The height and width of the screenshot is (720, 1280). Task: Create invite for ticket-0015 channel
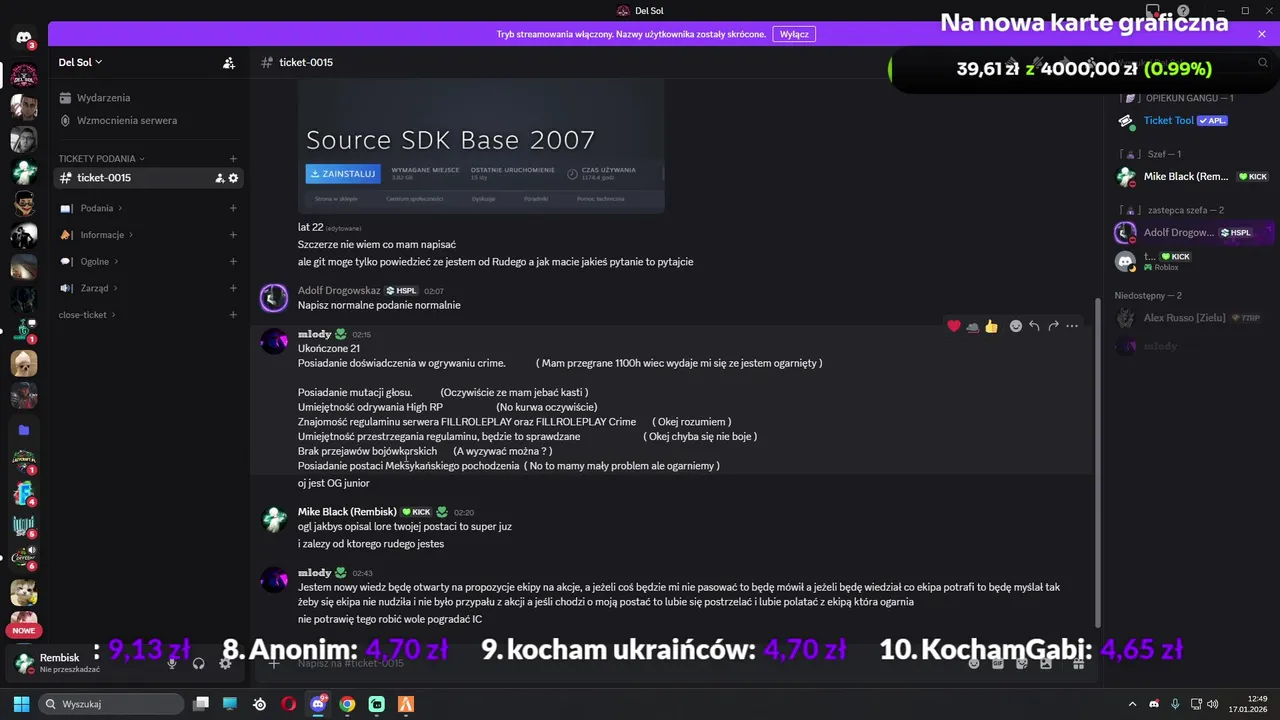(219, 178)
